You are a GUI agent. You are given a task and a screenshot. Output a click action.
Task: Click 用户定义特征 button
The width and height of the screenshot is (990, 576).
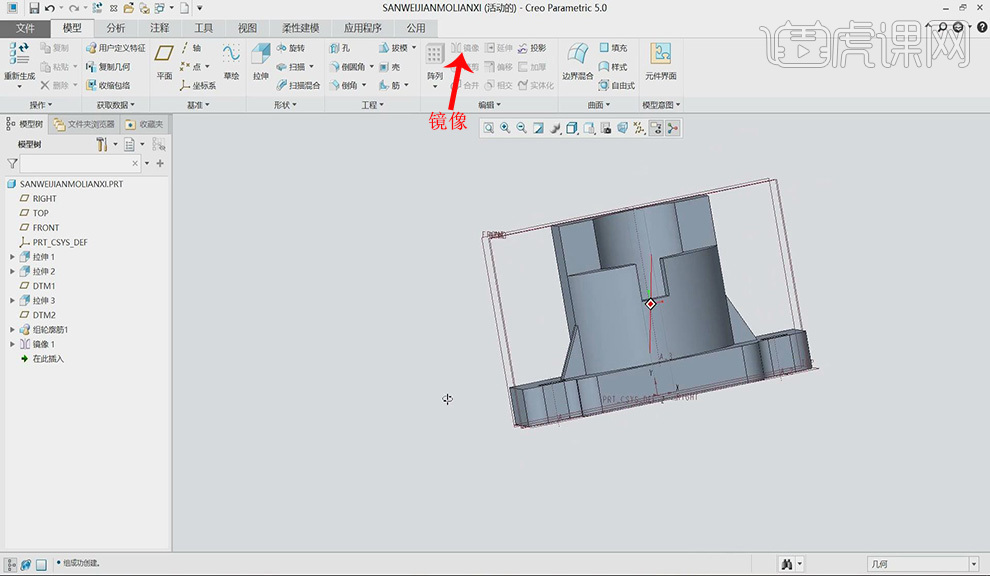click(x=115, y=48)
